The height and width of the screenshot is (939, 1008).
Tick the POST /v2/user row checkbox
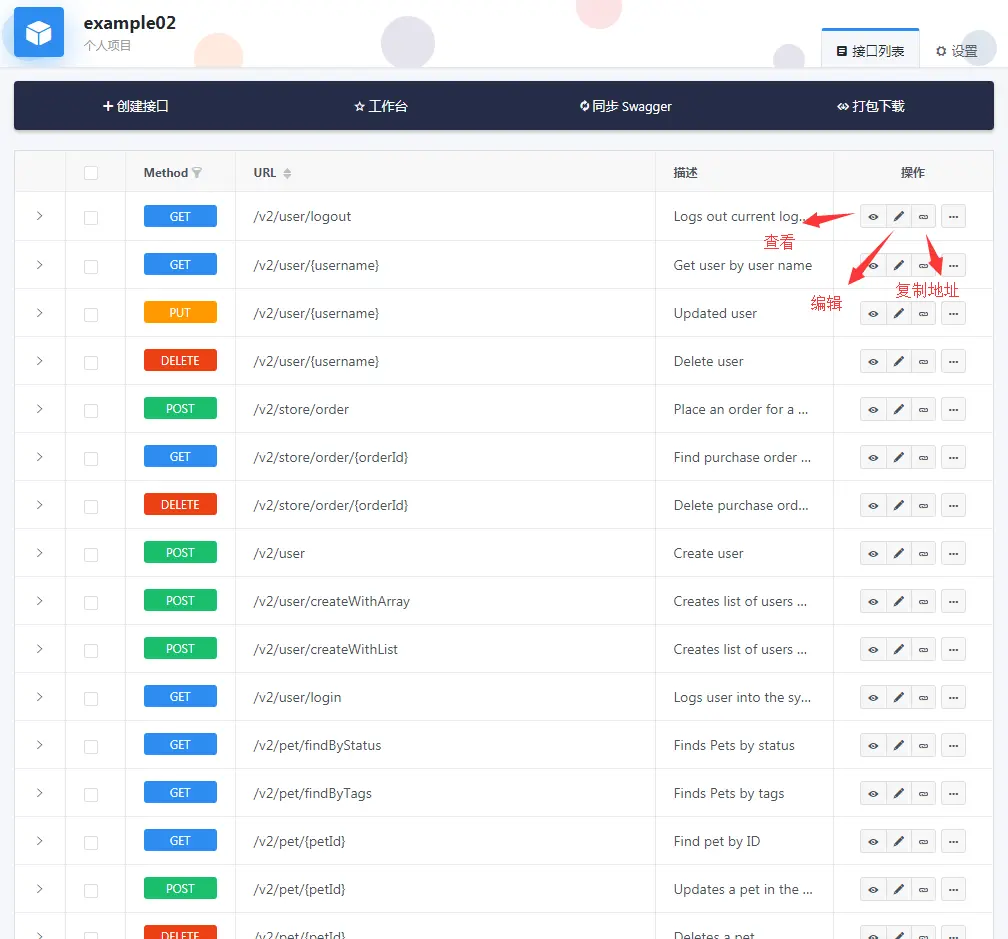click(x=91, y=554)
